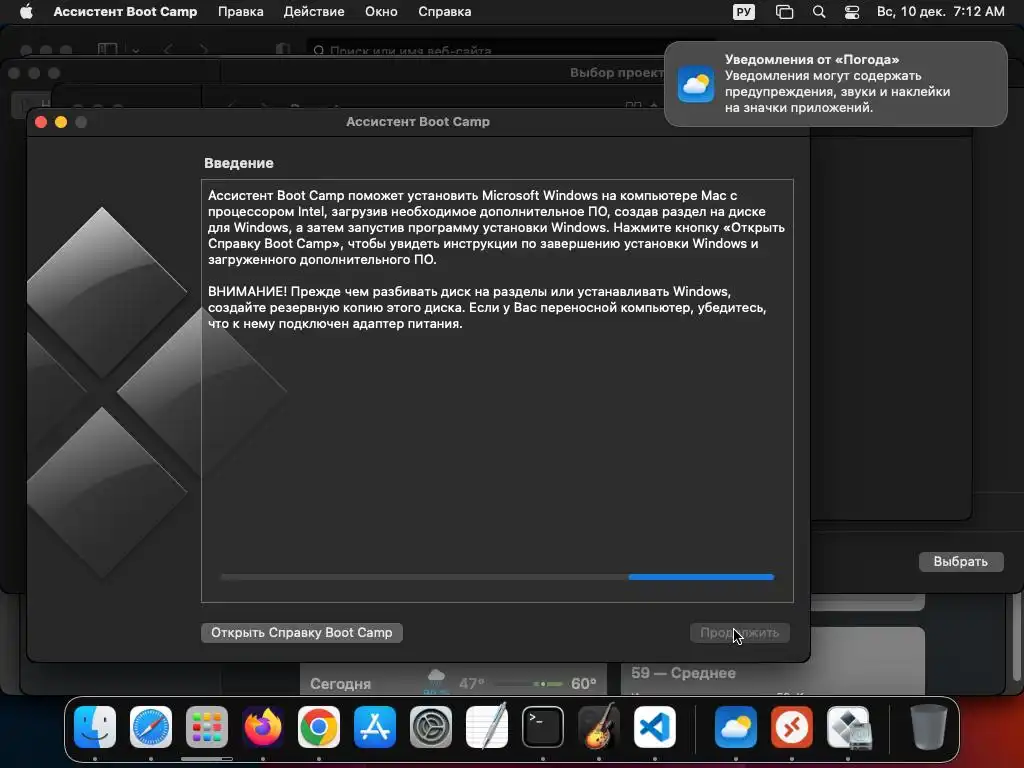Viewport: 1024px width, 768px height.
Task: Open Google Chrome from the Dock
Action: point(319,727)
